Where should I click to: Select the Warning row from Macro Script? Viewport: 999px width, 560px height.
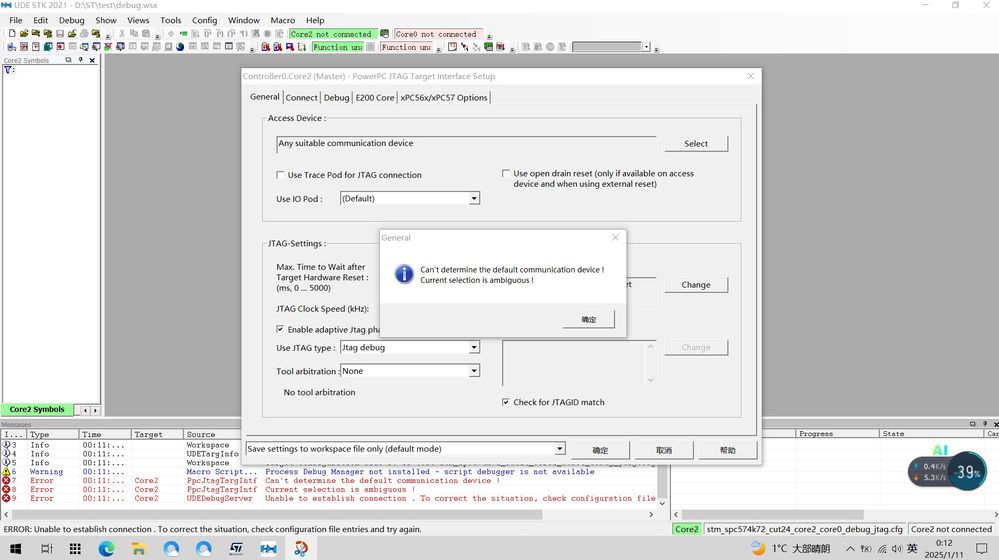[329, 472]
